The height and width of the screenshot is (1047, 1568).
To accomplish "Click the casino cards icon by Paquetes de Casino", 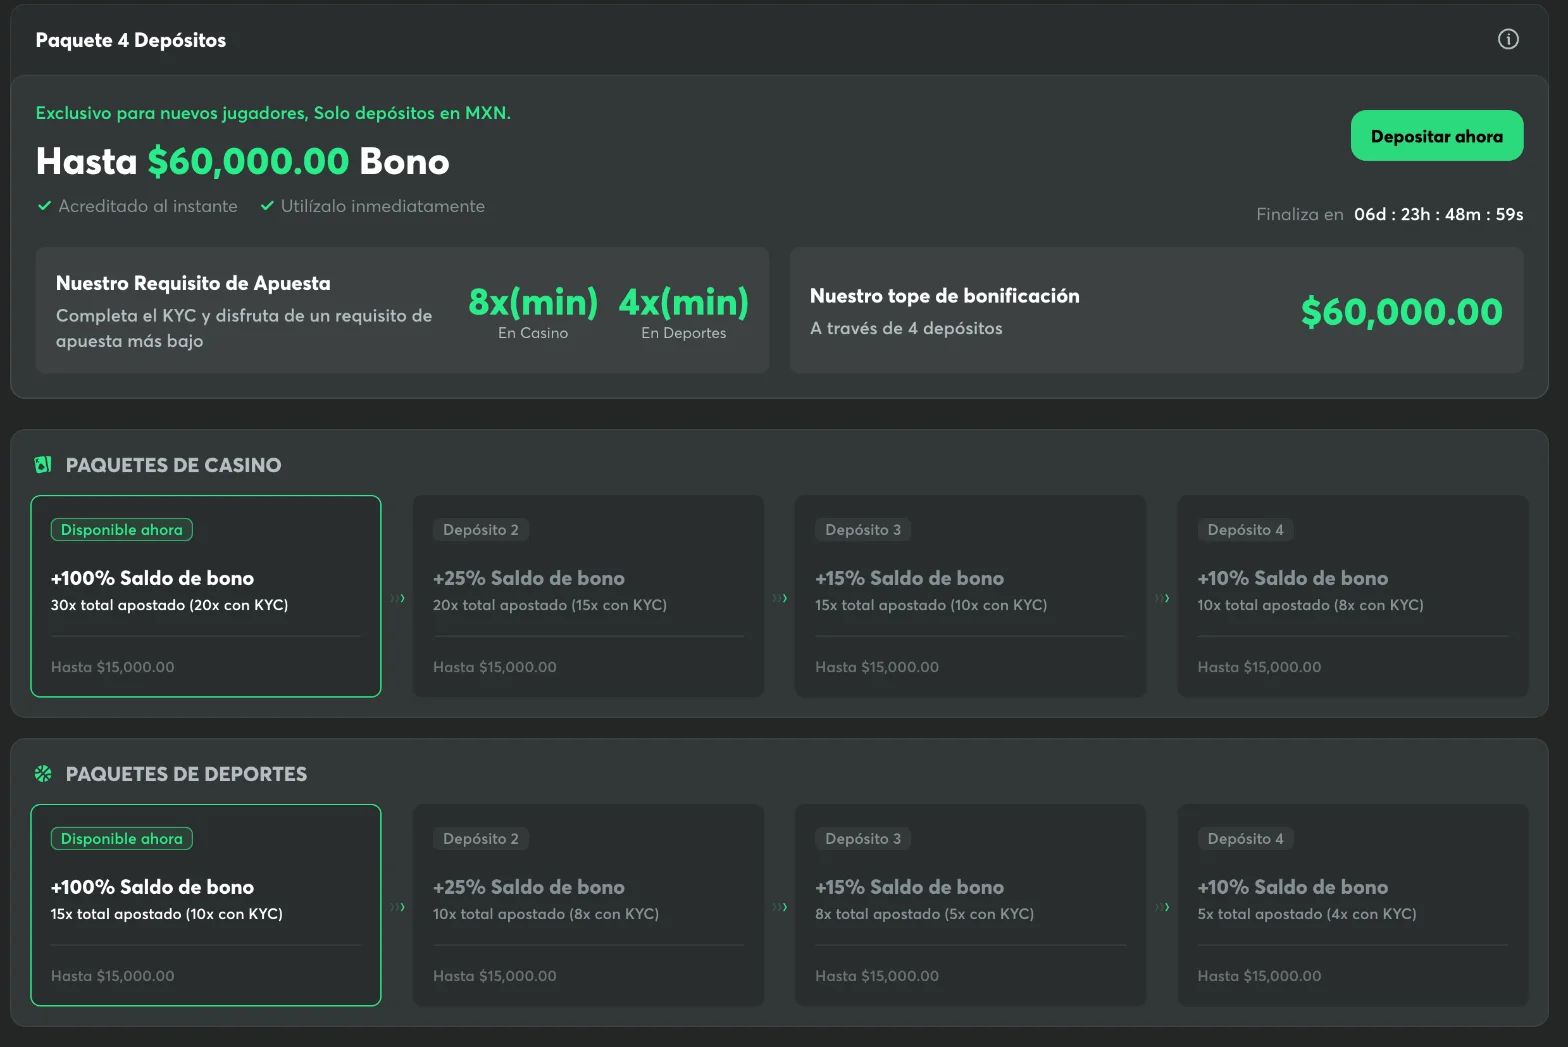I will (x=43, y=465).
